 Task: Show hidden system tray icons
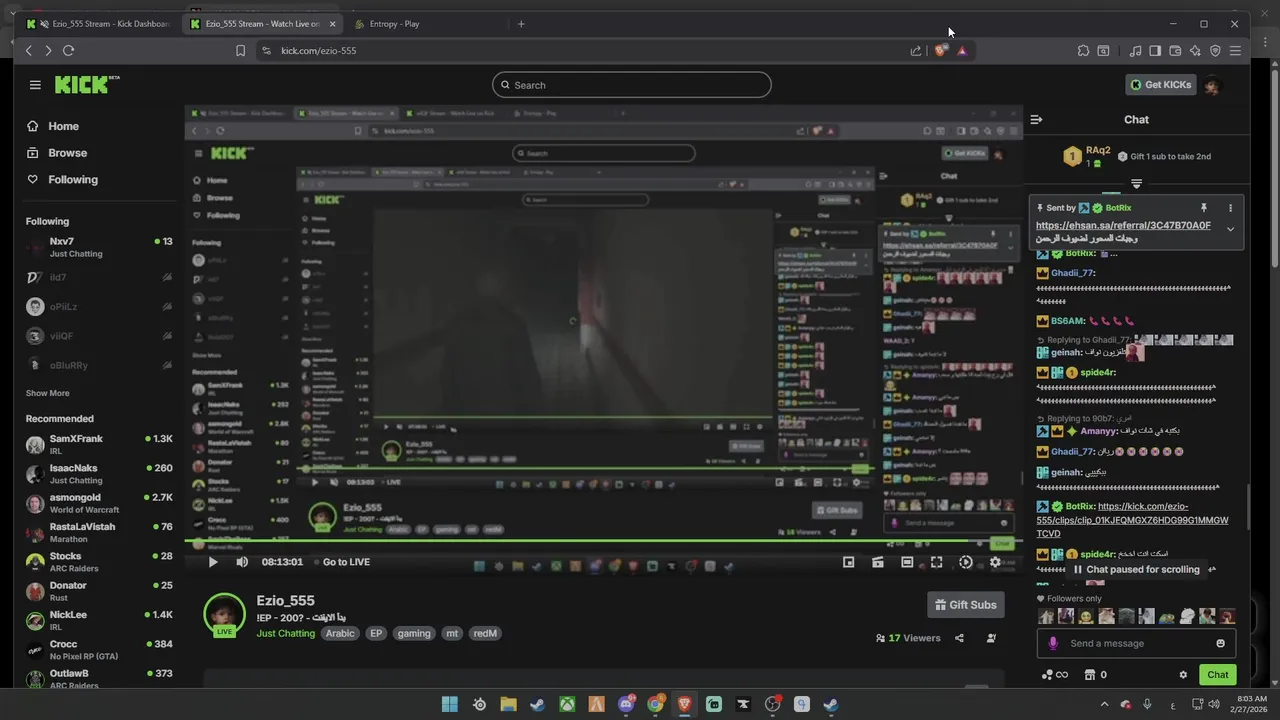[x=1105, y=705]
